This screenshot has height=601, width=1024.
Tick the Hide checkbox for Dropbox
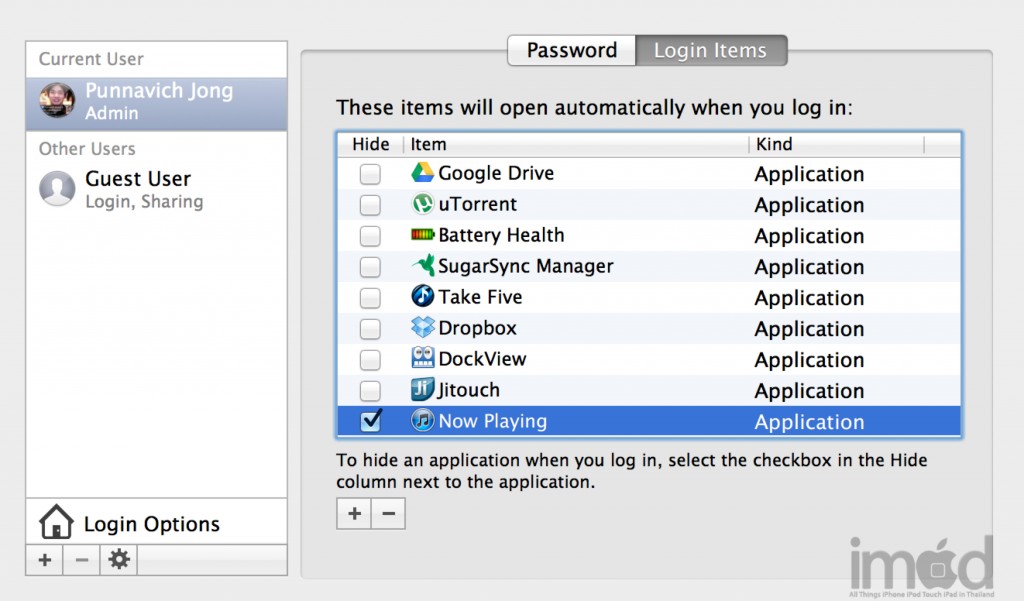click(x=370, y=329)
